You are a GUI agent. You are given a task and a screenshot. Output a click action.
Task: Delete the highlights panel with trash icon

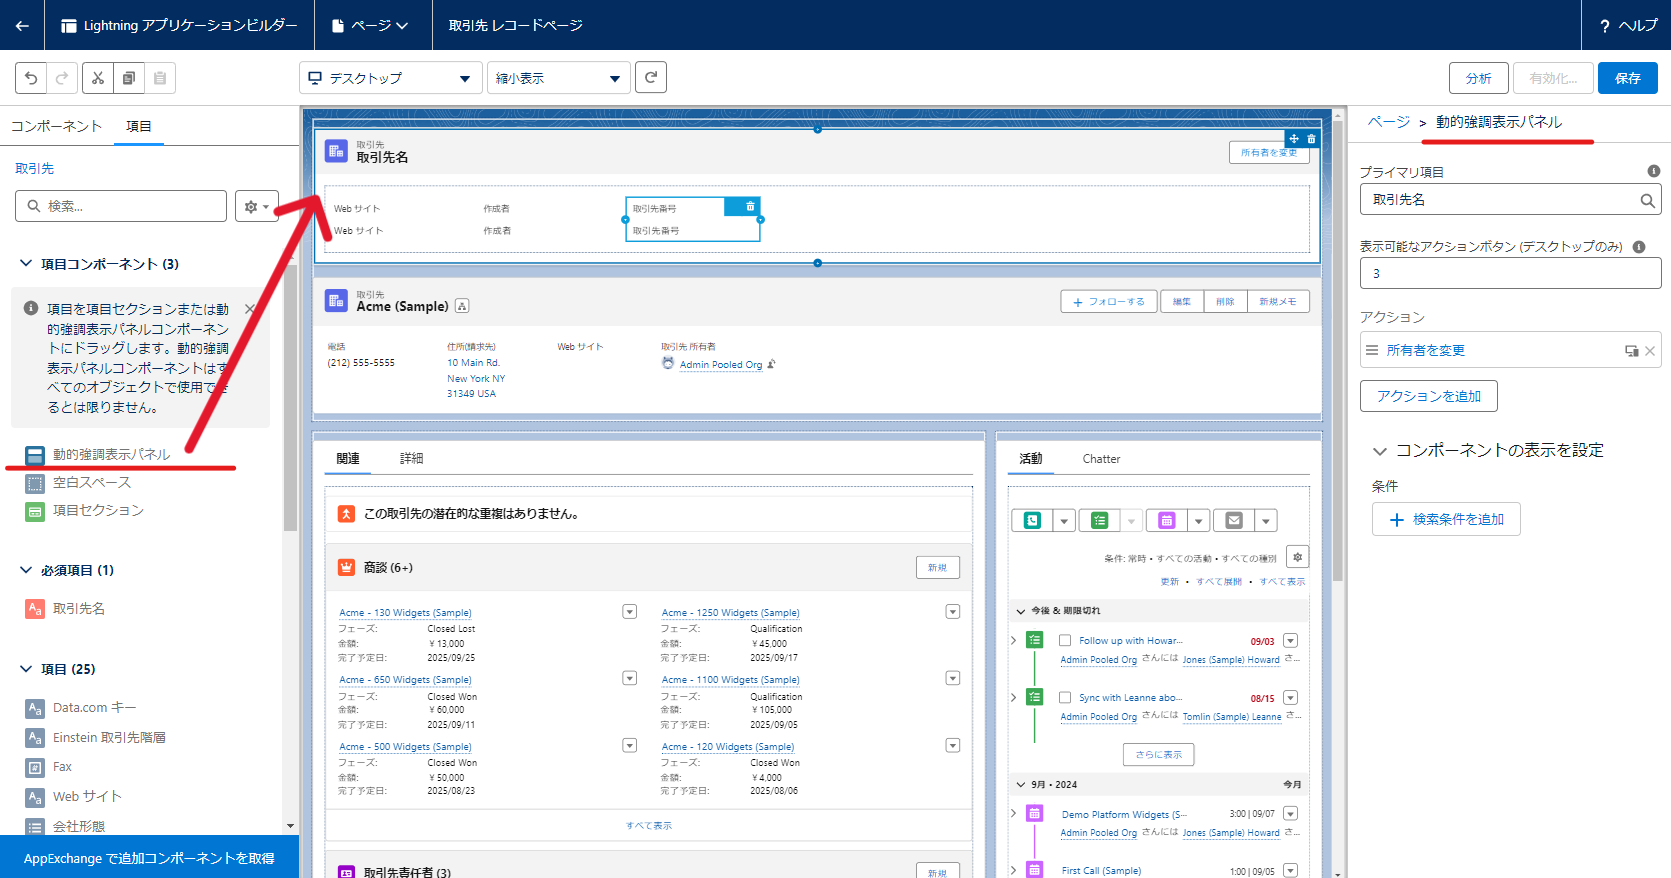pyautogui.click(x=1311, y=139)
